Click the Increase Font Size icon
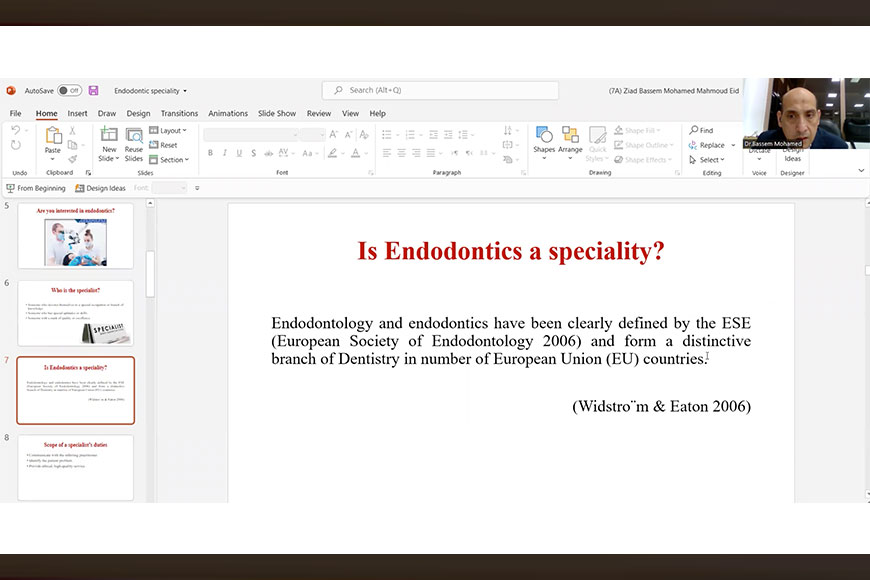 click(x=333, y=134)
